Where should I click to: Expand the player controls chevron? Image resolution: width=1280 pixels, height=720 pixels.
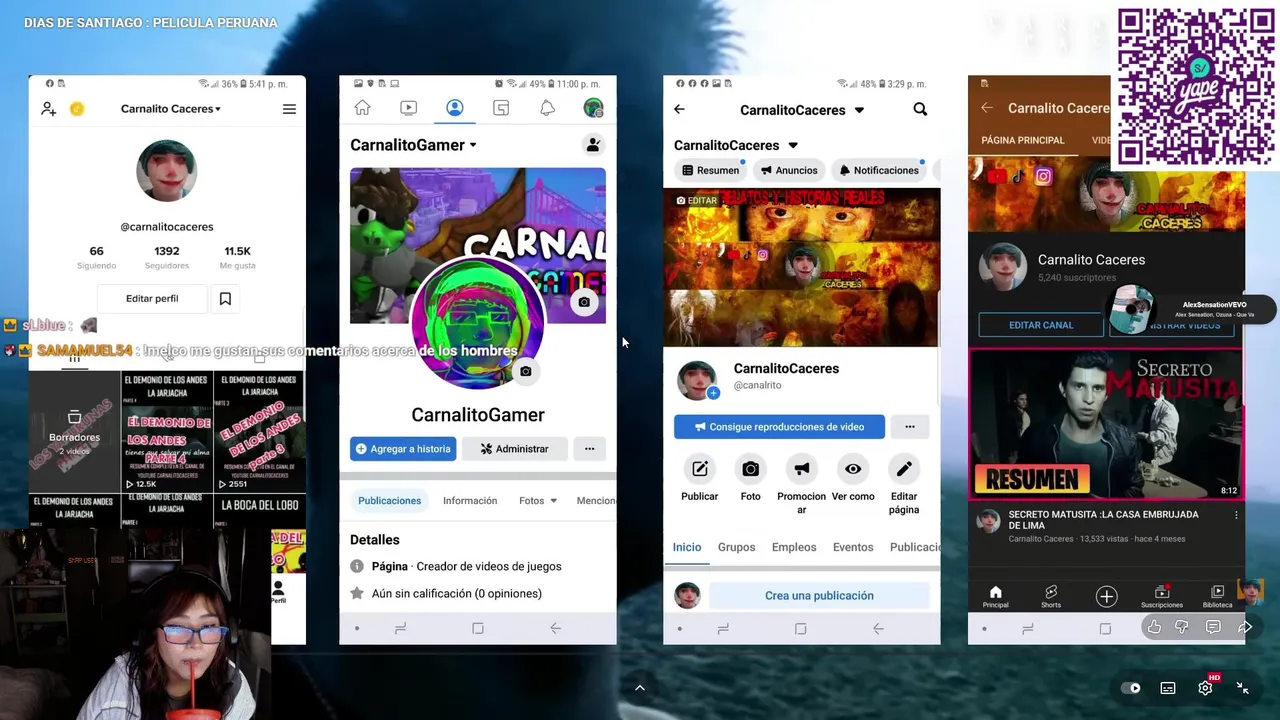640,687
